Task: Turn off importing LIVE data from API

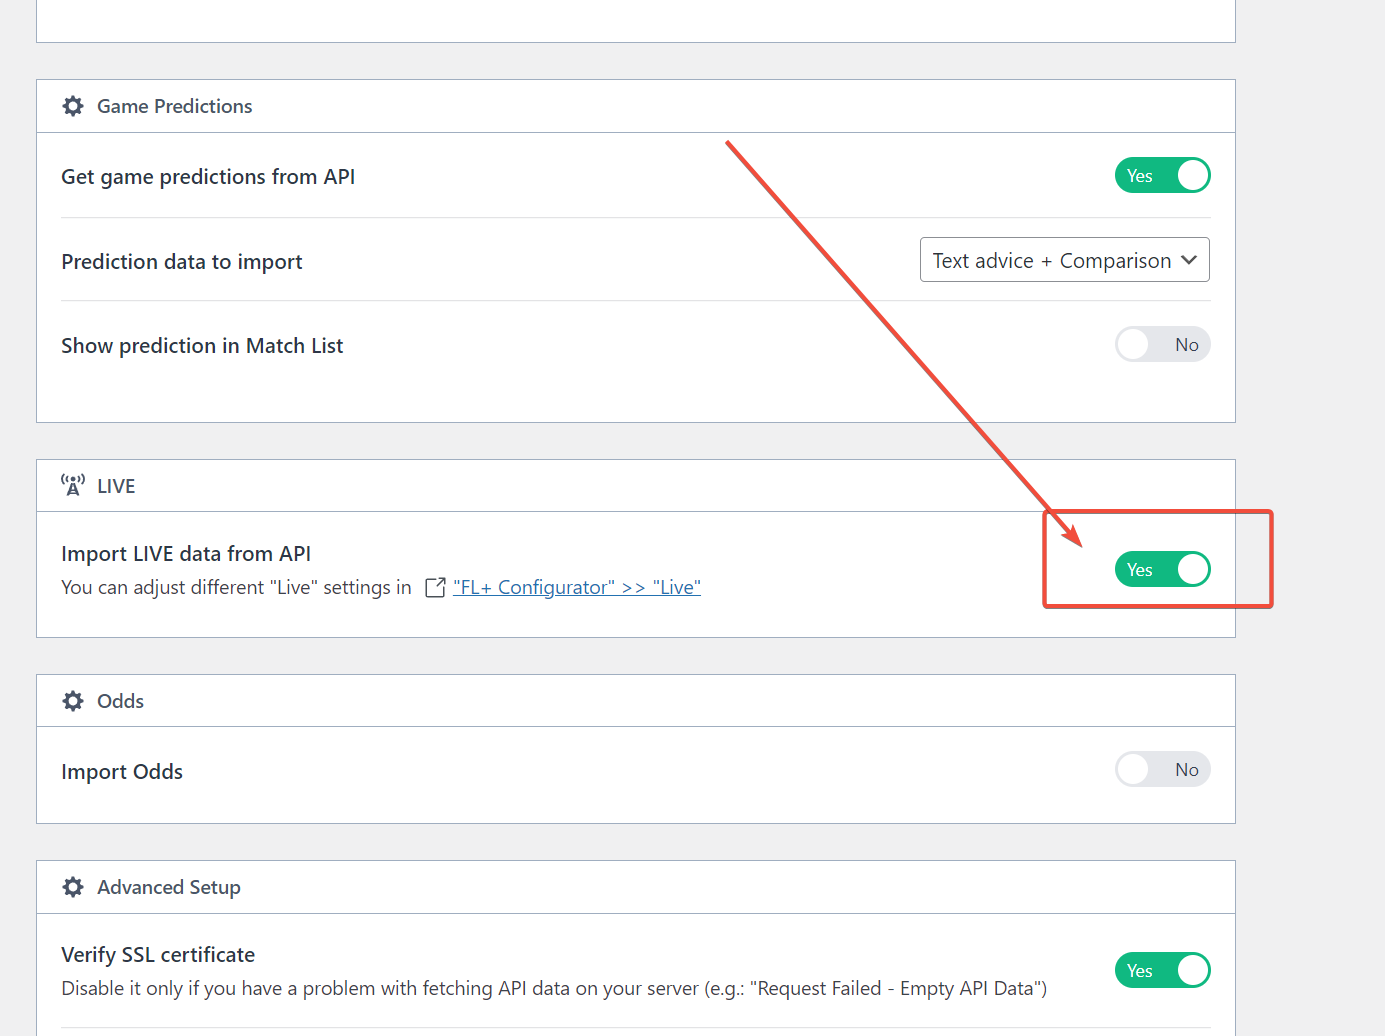Action: [1163, 569]
